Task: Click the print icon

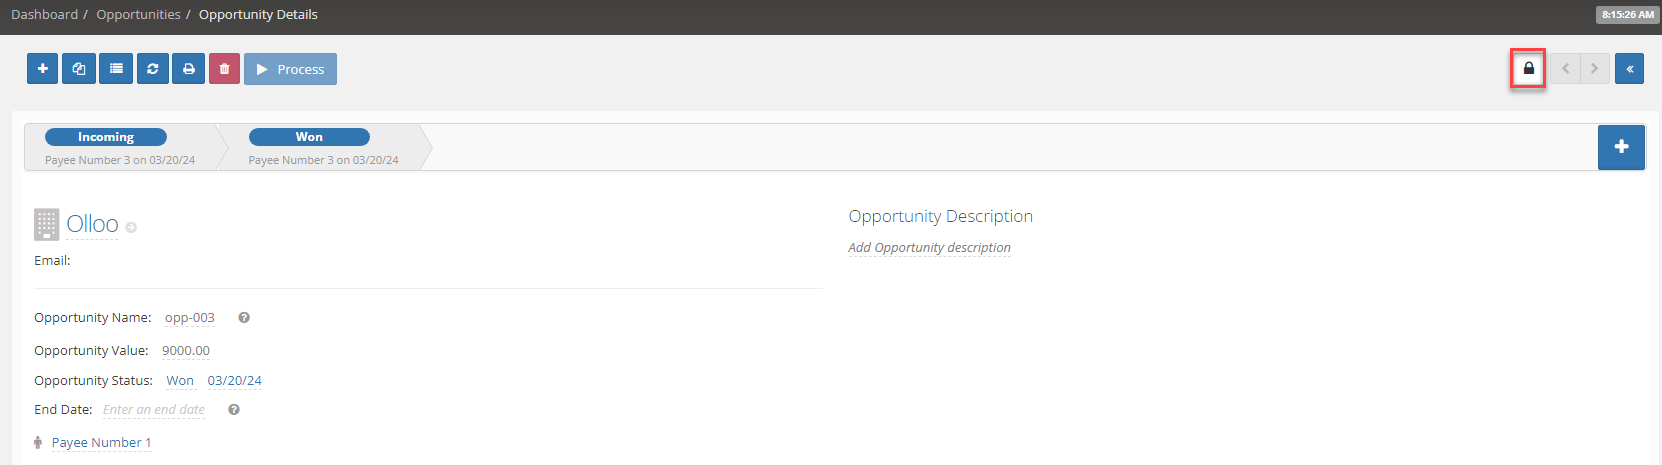Action: [x=189, y=69]
